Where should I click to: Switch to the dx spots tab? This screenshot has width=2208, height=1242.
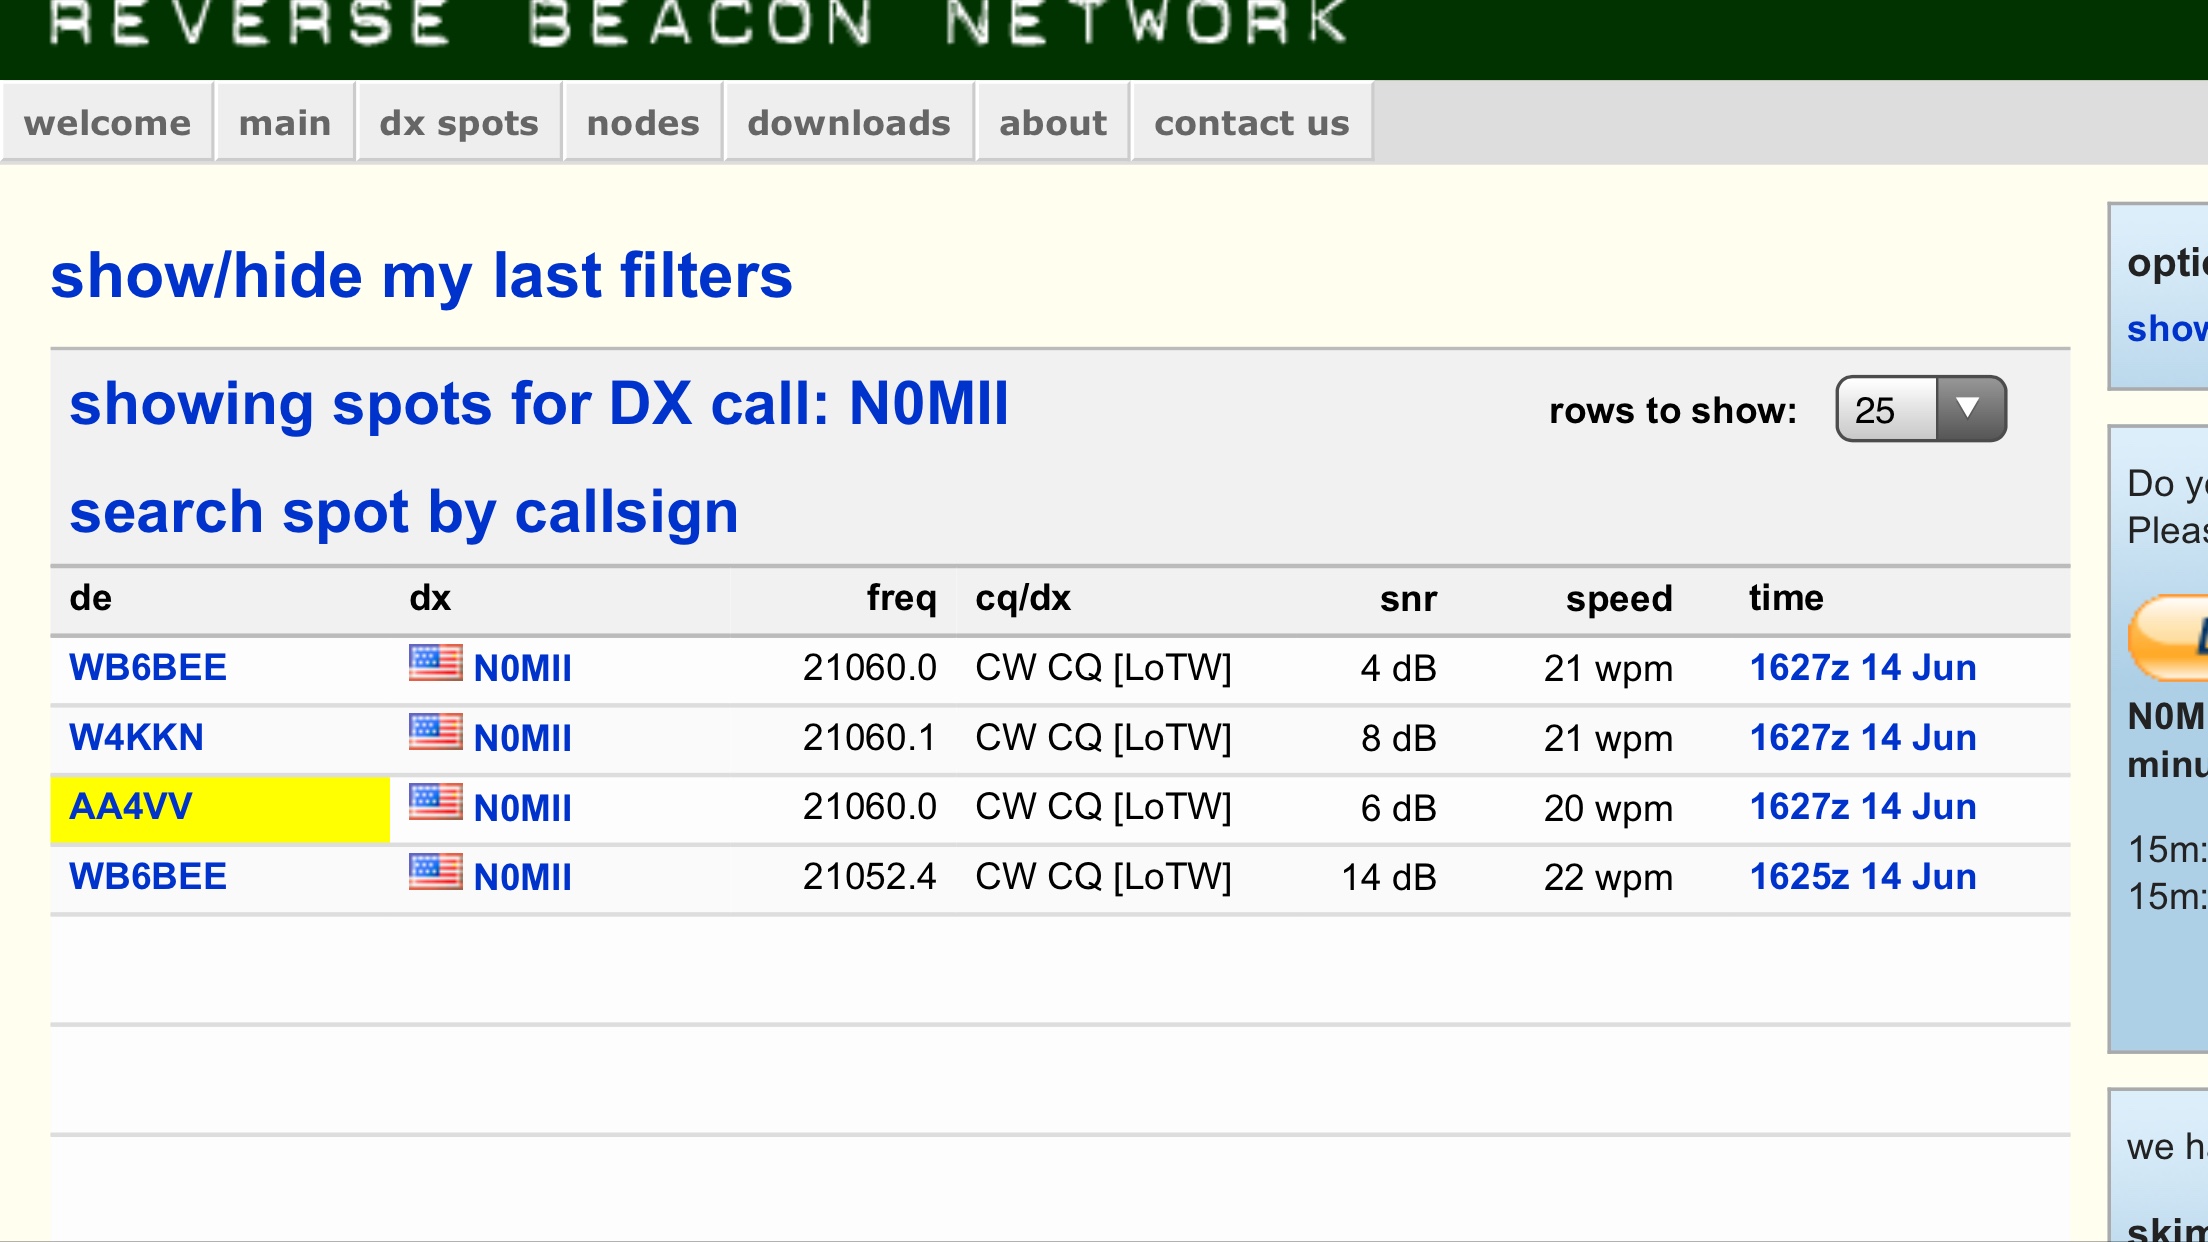click(x=459, y=122)
